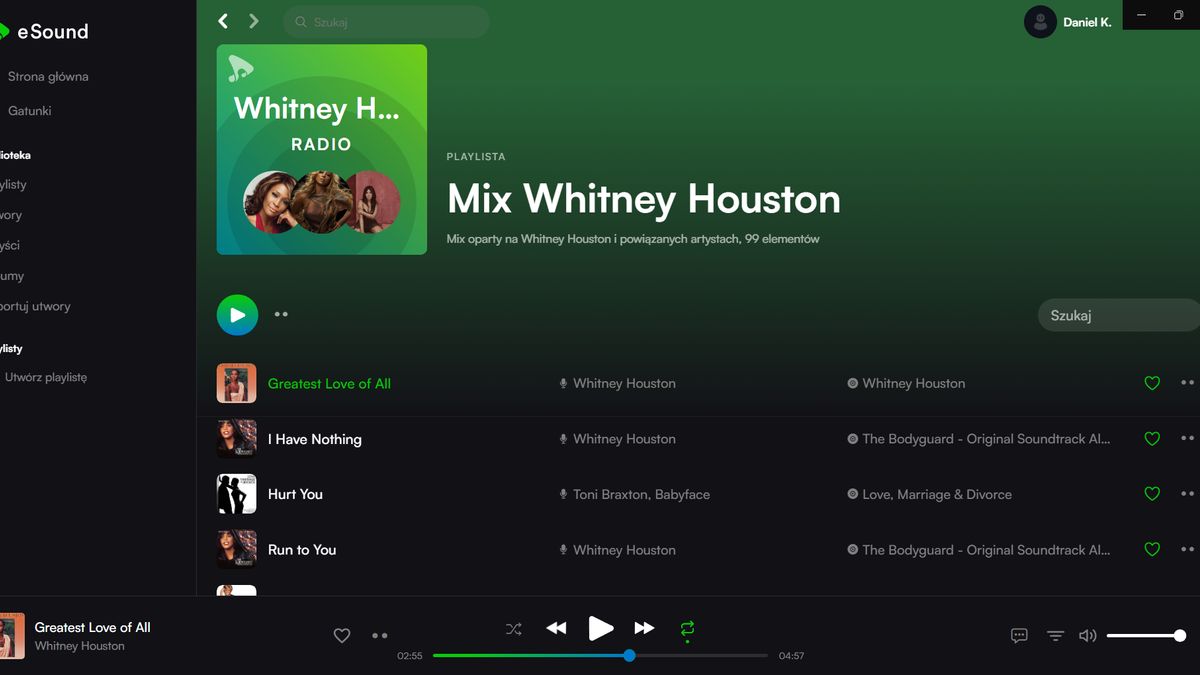
Task: Adjust the volume slider
Action: [1146, 635]
